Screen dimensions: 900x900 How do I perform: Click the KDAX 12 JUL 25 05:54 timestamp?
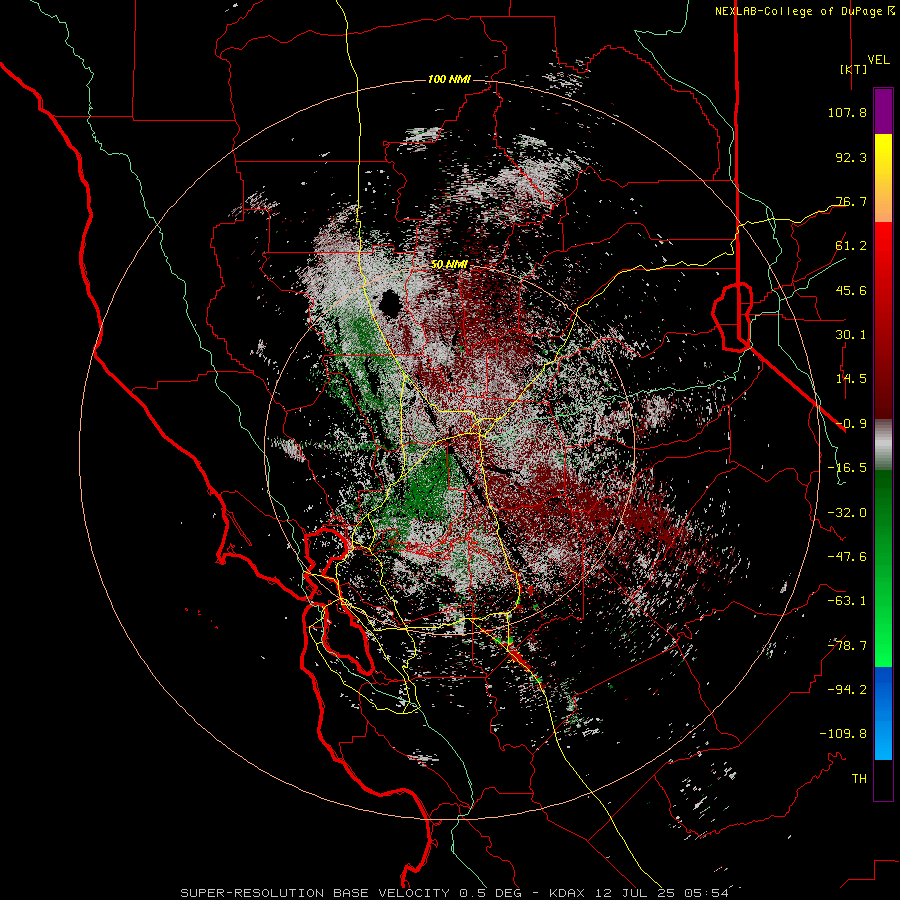click(x=639, y=893)
